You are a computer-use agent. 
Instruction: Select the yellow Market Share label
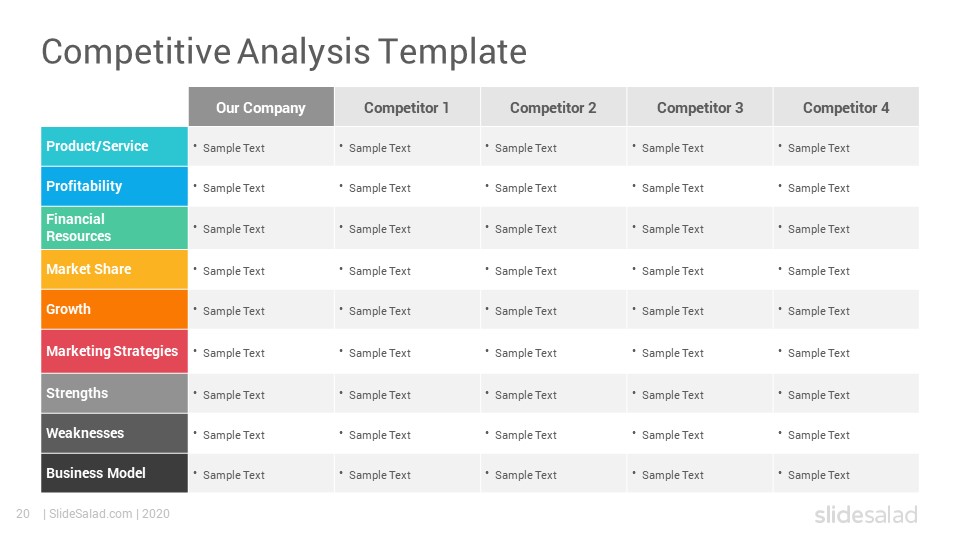[x=114, y=269]
